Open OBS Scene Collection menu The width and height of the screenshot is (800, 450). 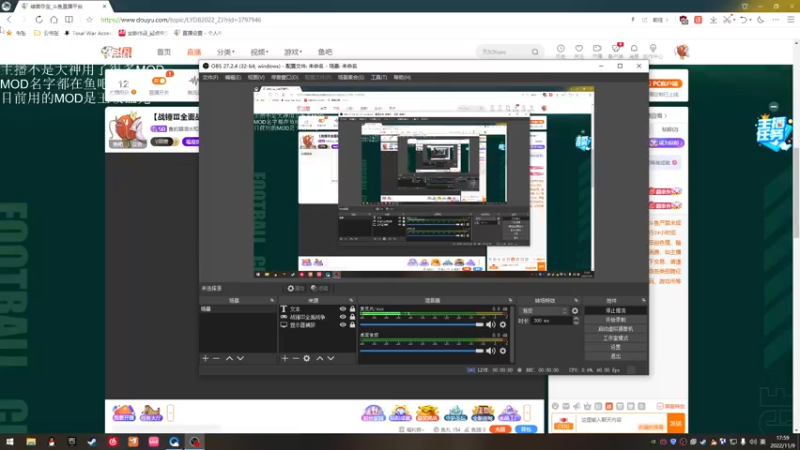(351, 78)
